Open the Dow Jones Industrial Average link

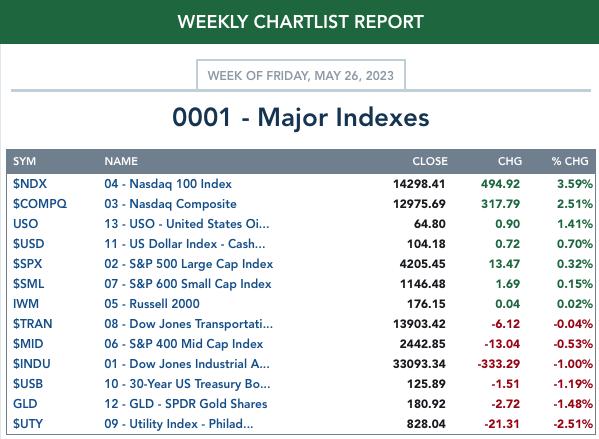coord(187,364)
